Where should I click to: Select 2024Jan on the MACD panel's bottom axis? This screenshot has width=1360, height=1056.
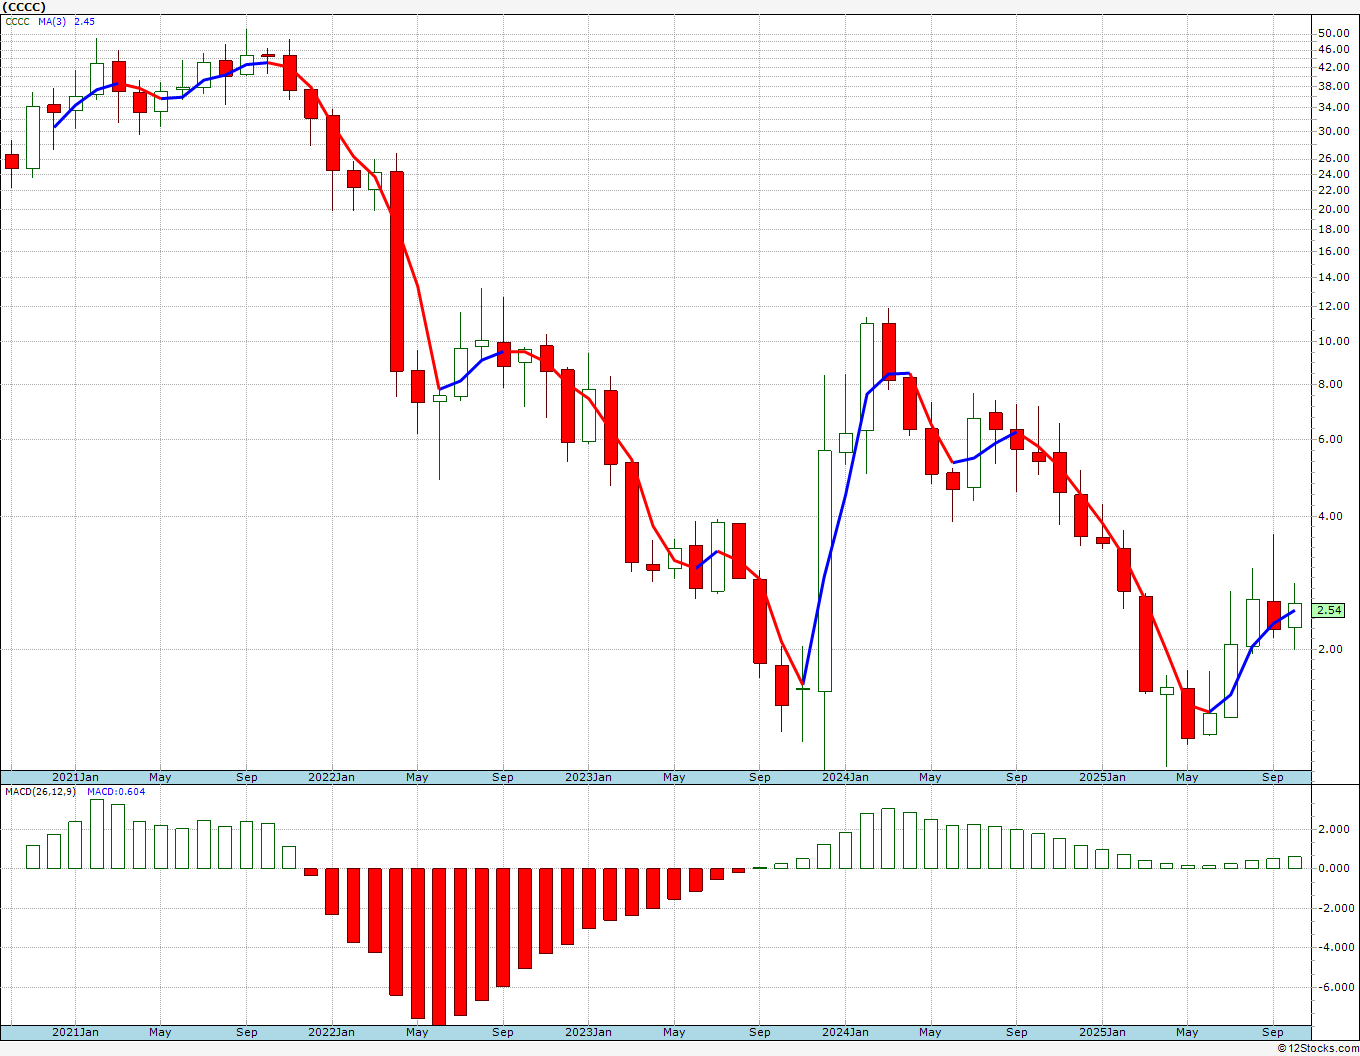tap(846, 1032)
